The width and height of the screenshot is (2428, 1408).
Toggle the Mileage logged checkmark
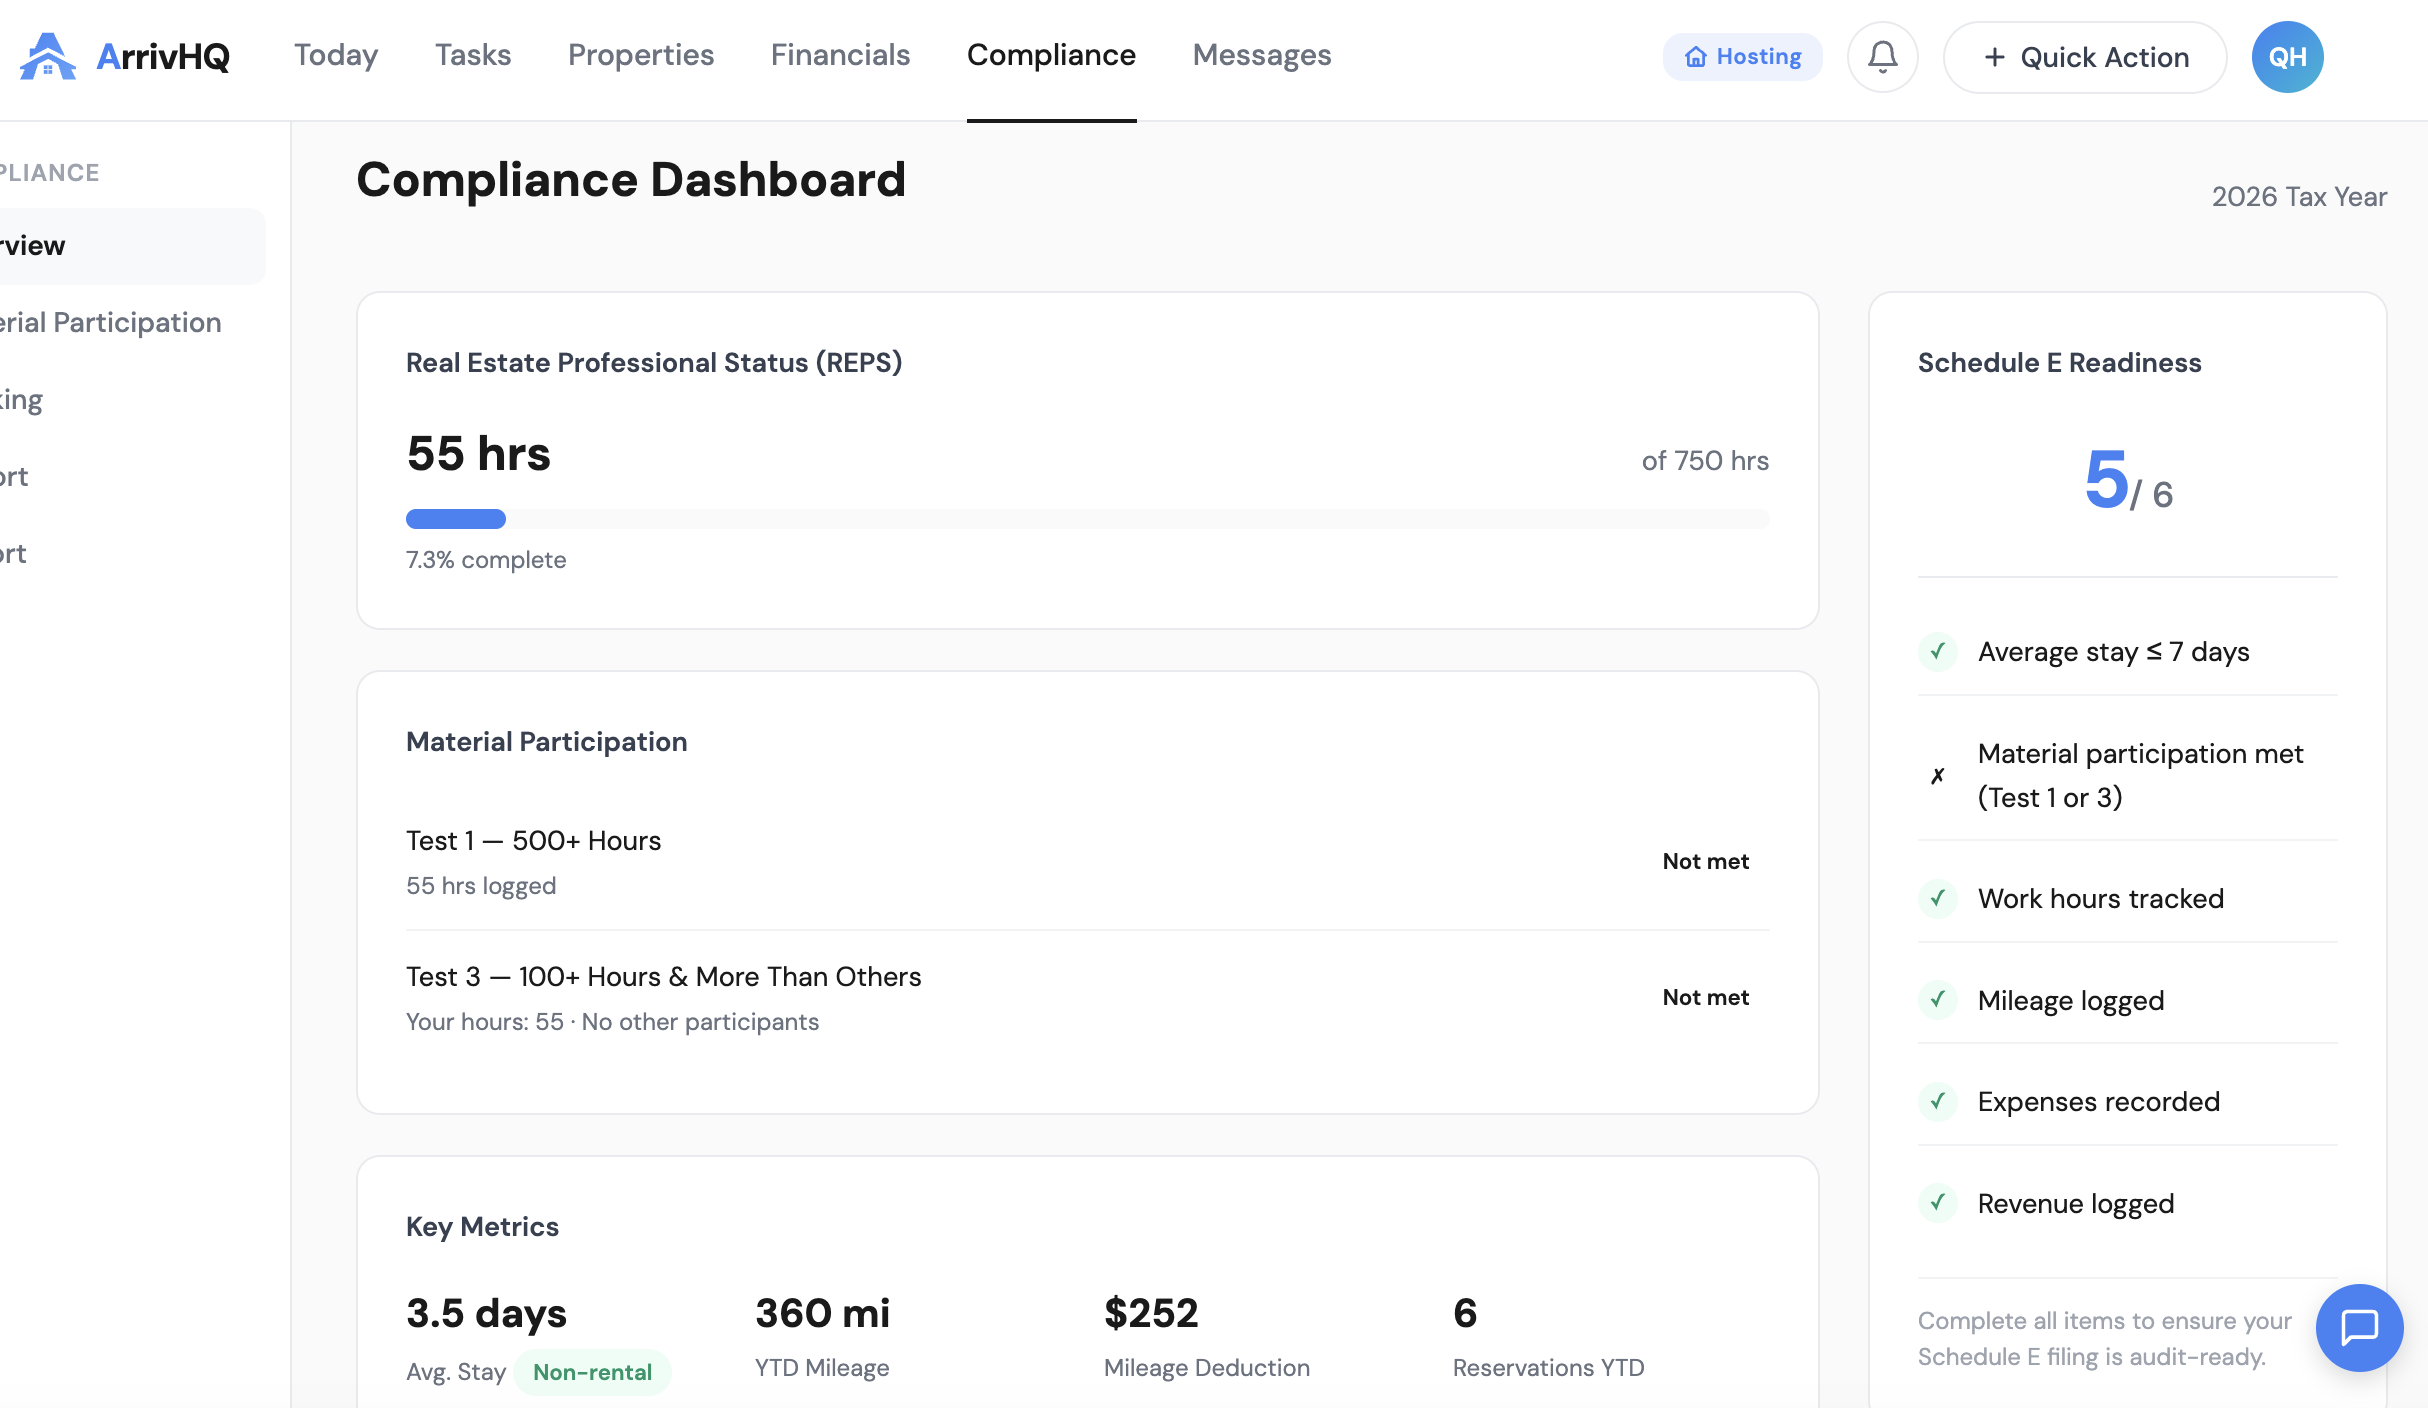click(x=1940, y=1000)
